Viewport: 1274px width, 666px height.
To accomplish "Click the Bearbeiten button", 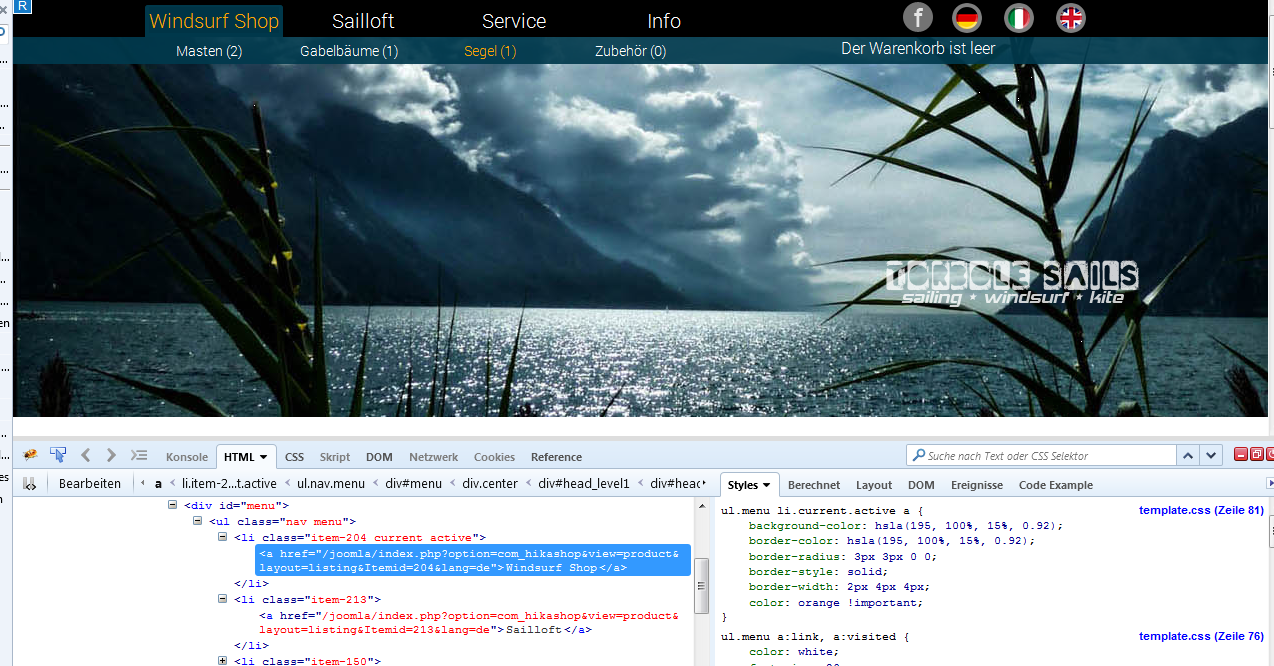I will [x=89, y=484].
